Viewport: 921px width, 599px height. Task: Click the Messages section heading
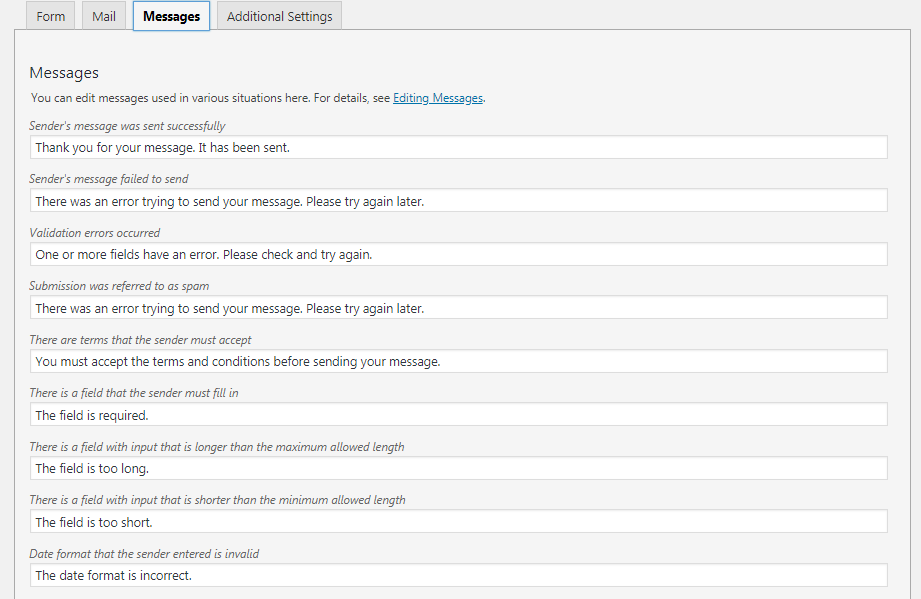coord(64,73)
